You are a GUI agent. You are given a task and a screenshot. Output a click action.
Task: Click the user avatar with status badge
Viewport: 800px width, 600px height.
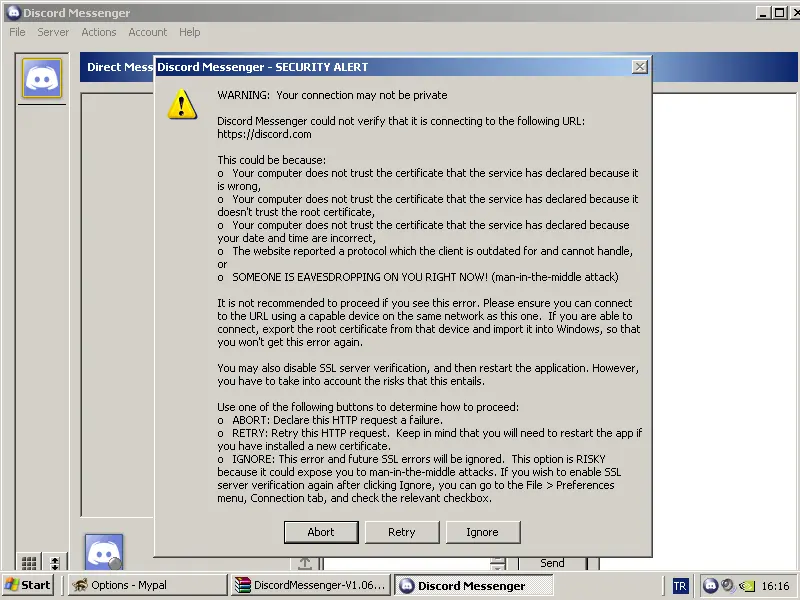[104, 552]
